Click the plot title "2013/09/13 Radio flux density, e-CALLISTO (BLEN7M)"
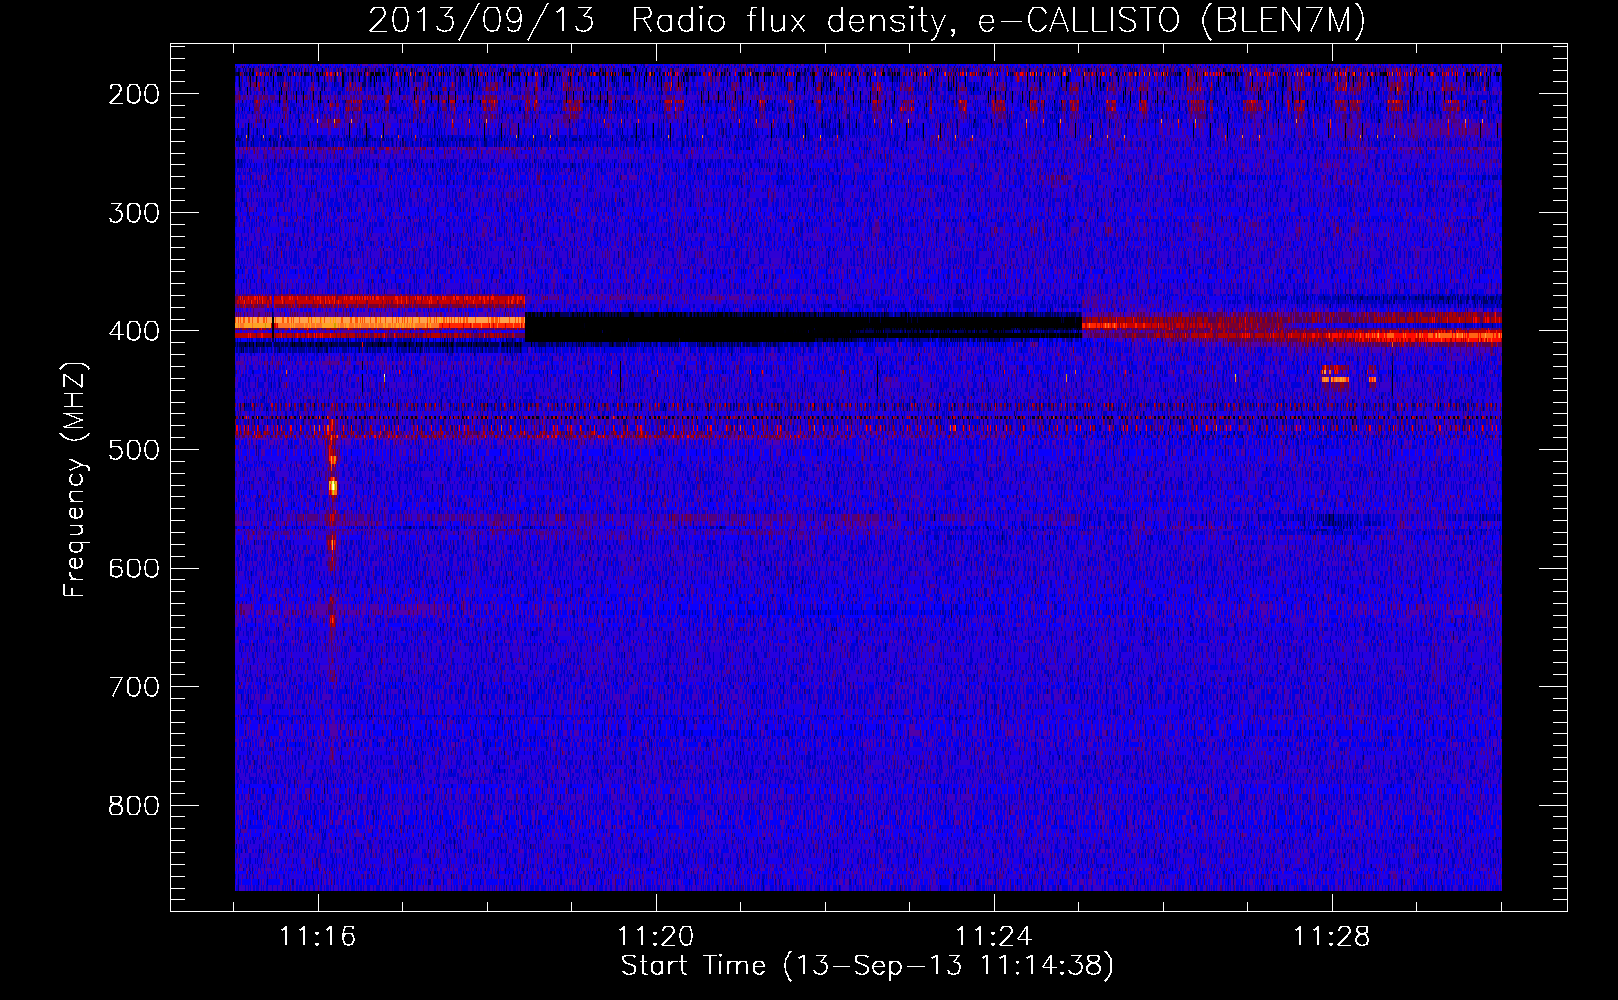This screenshot has width=1618, height=1000. point(866,20)
